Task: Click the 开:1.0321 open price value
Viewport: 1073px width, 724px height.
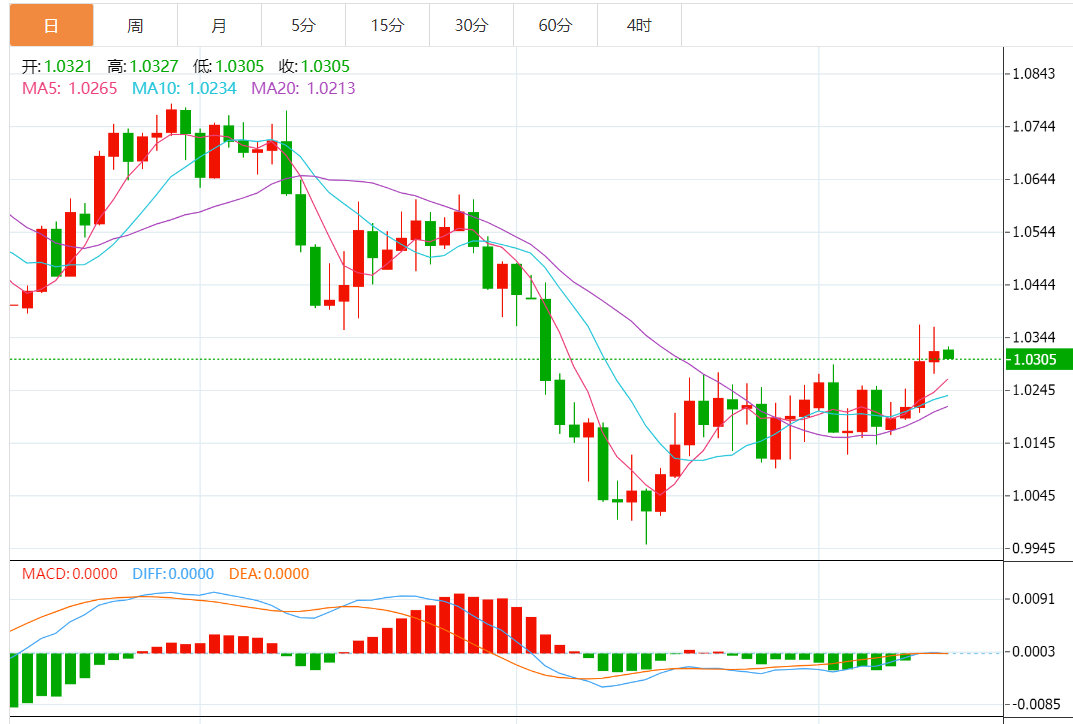Action: [57, 66]
